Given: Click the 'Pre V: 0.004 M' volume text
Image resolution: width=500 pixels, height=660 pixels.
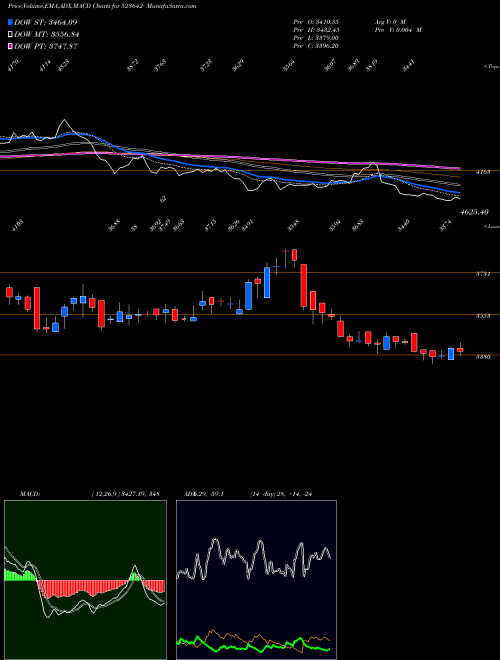Looking at the screenshot, I should [x=398, y=30].
